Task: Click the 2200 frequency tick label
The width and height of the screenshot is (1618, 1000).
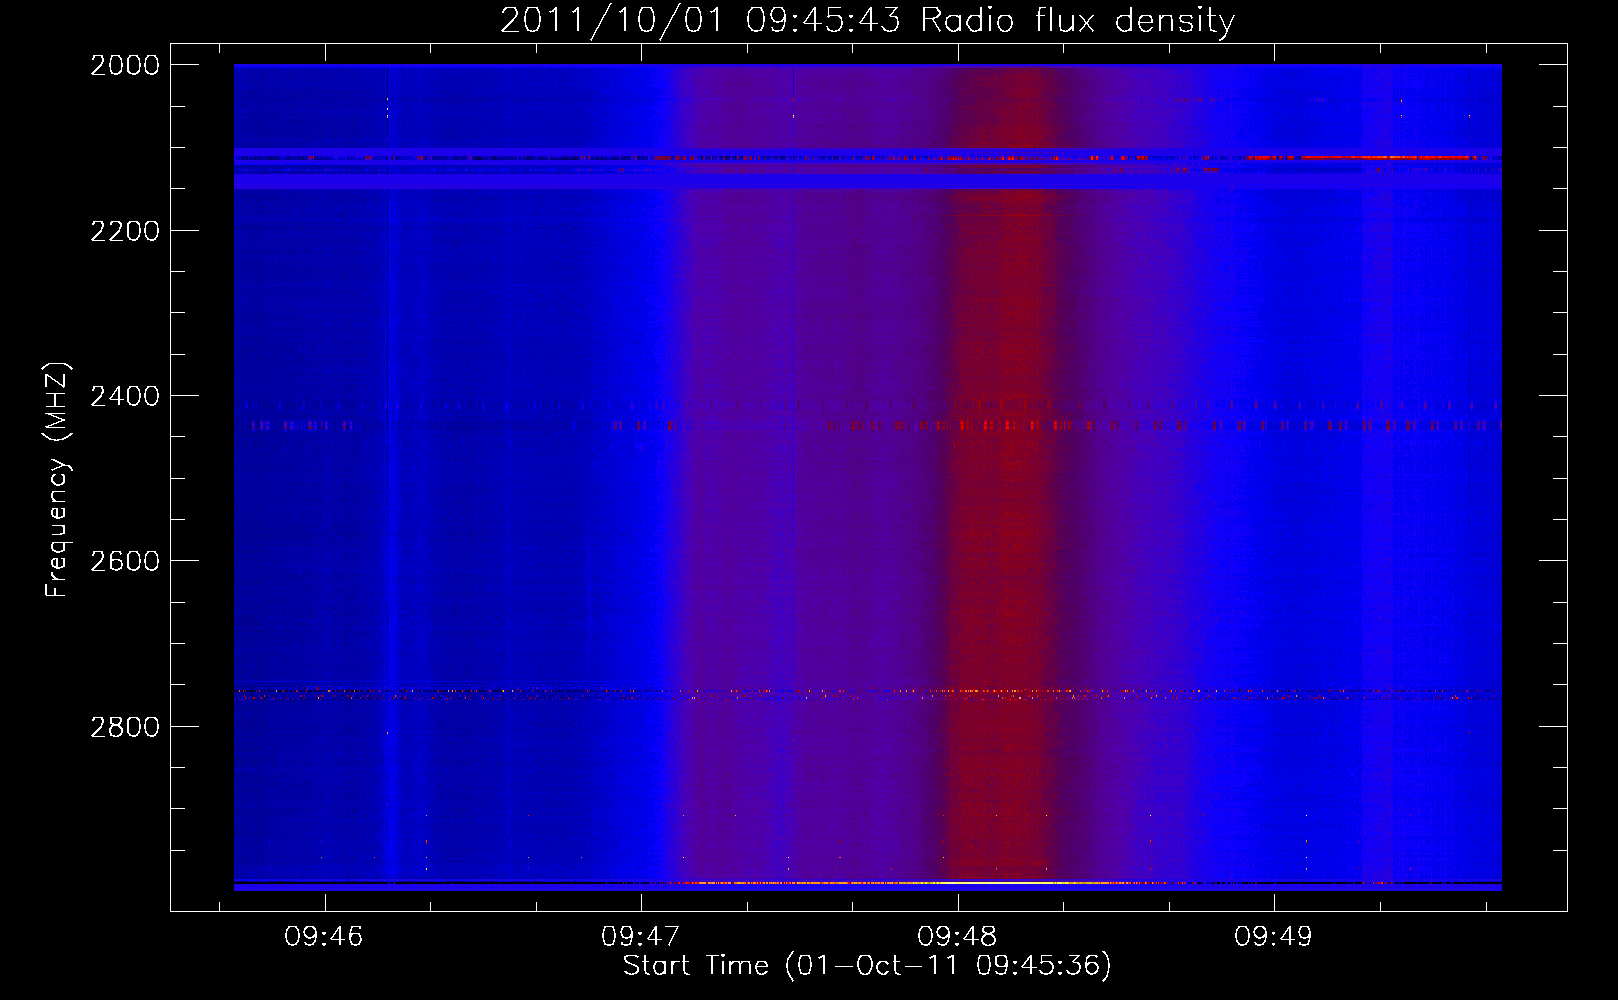Action: pos(125,231)
